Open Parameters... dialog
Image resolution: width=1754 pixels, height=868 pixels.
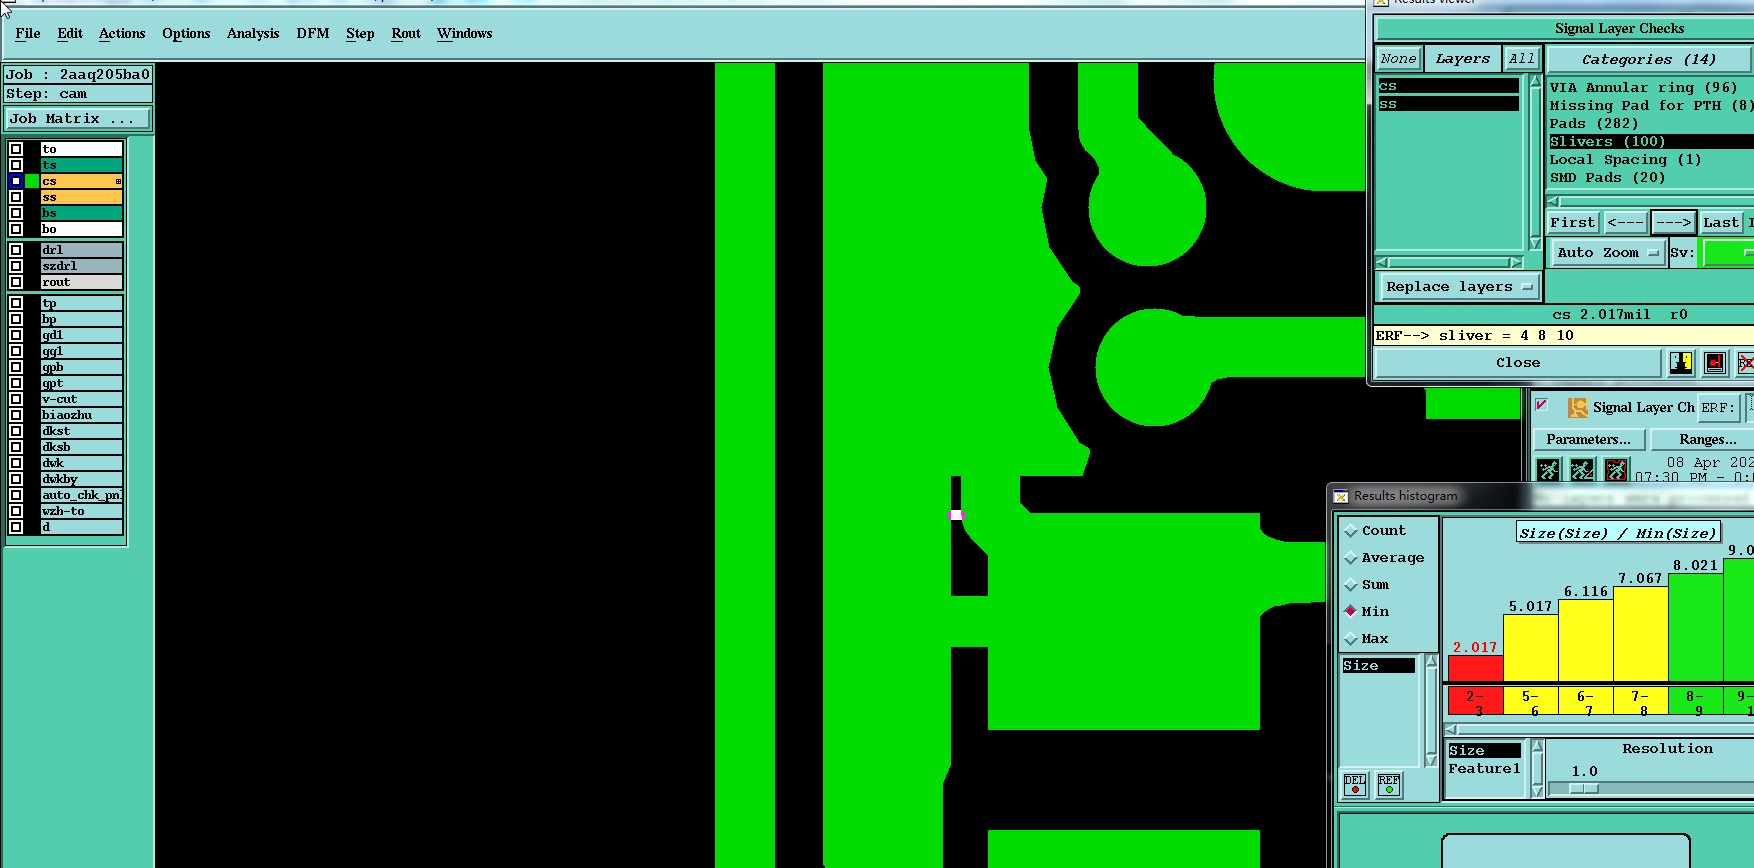(x=1588, y=440)
